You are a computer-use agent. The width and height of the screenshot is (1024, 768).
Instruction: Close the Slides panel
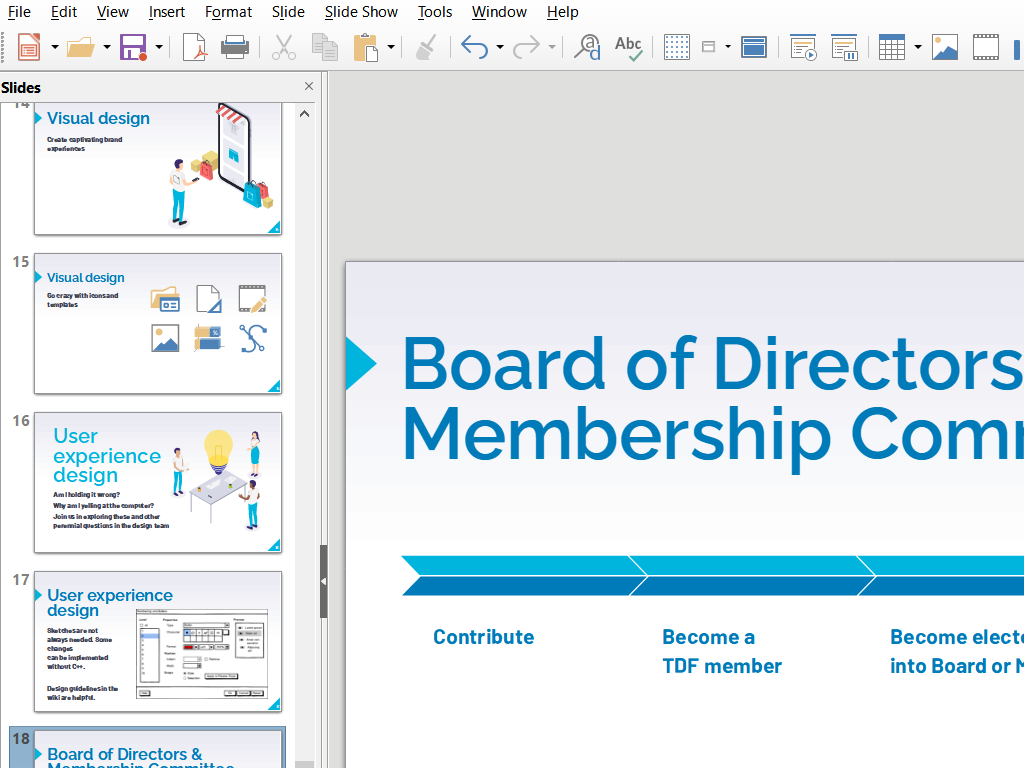308,87
